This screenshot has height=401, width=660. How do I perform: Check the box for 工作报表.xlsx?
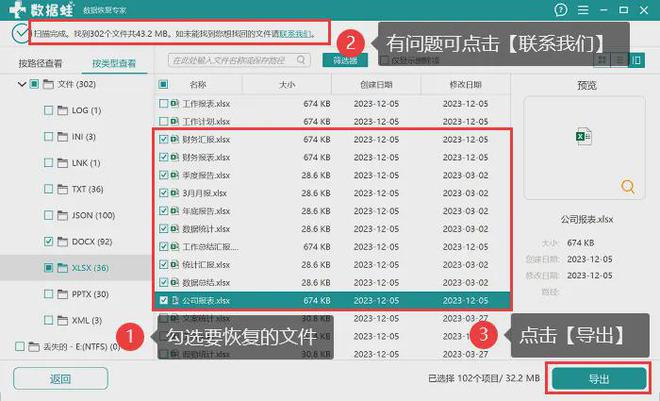[x=163, y=104]
